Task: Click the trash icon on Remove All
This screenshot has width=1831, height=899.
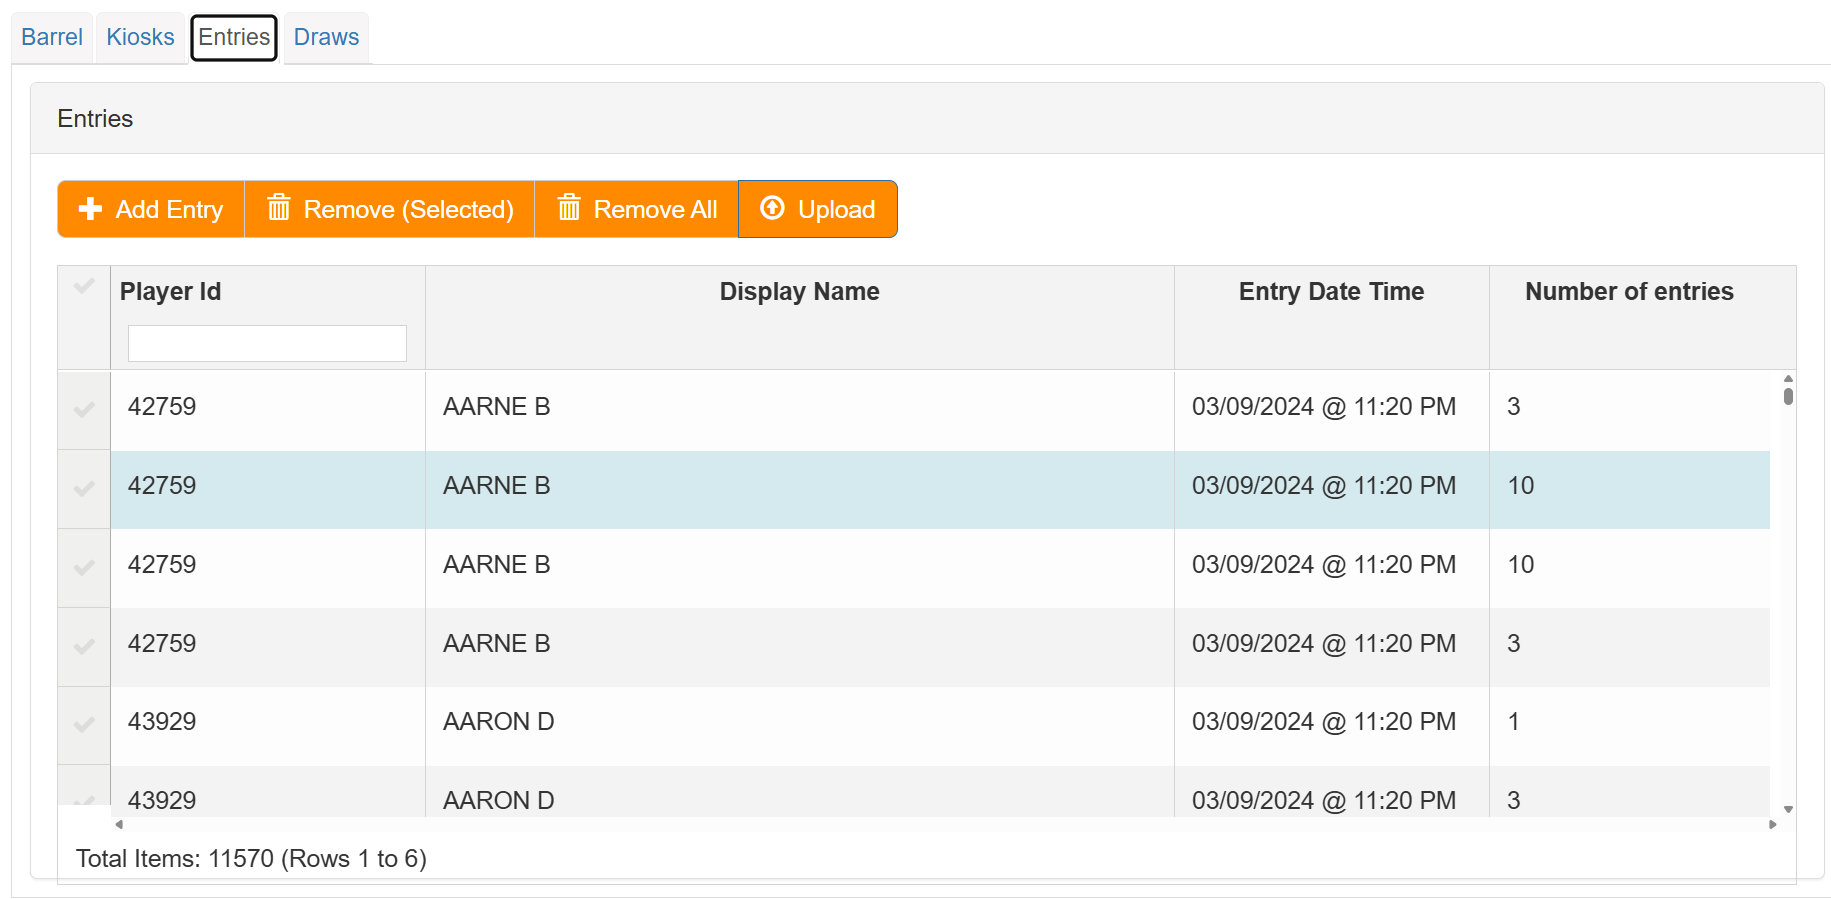Action: 569,208
